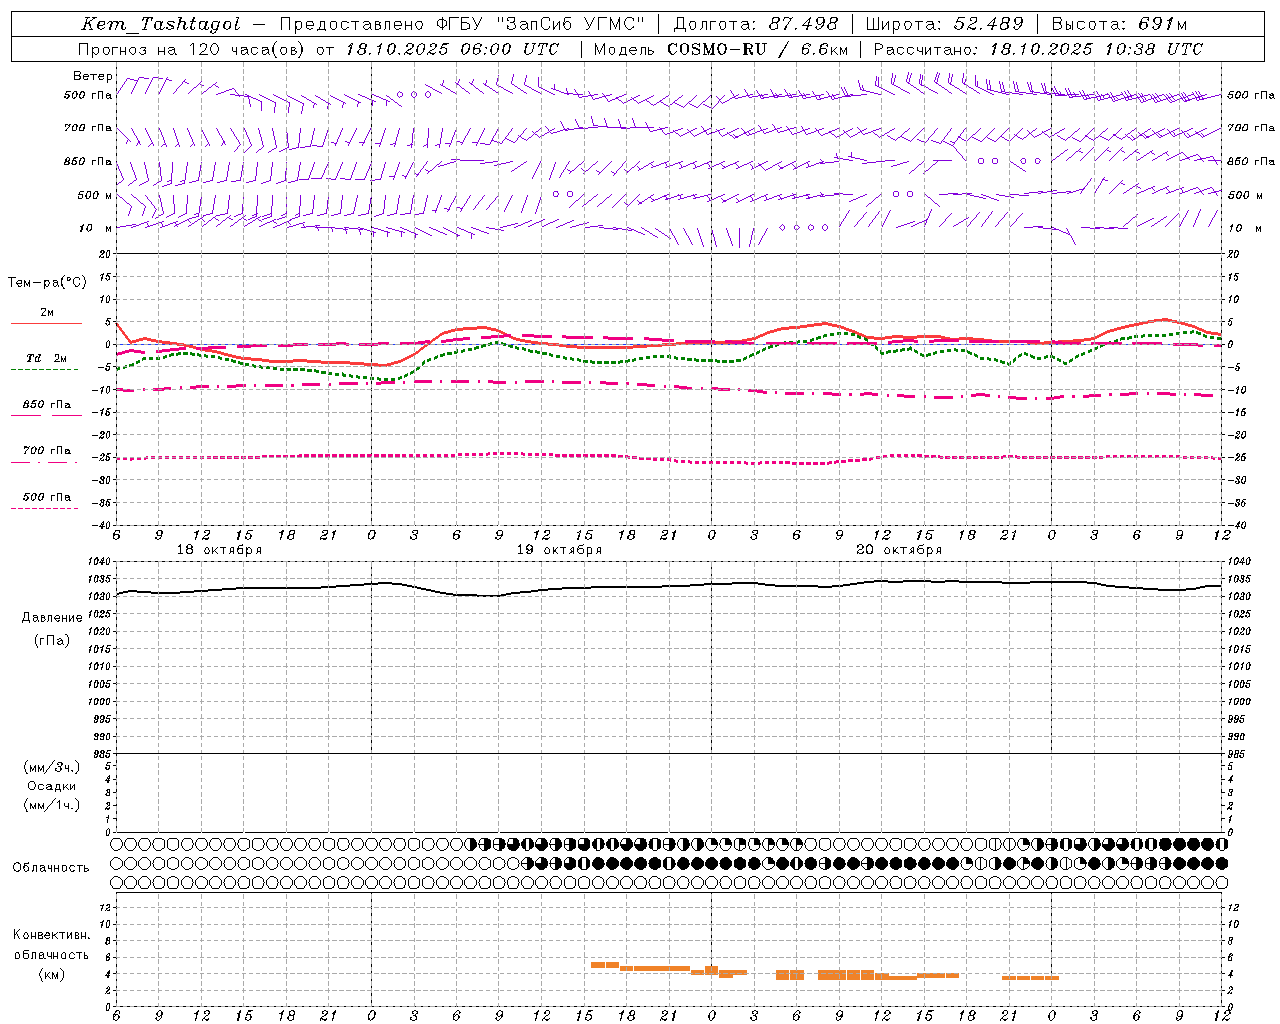
Task: Select the Широта: 52.489 header value
Action: 945,24
